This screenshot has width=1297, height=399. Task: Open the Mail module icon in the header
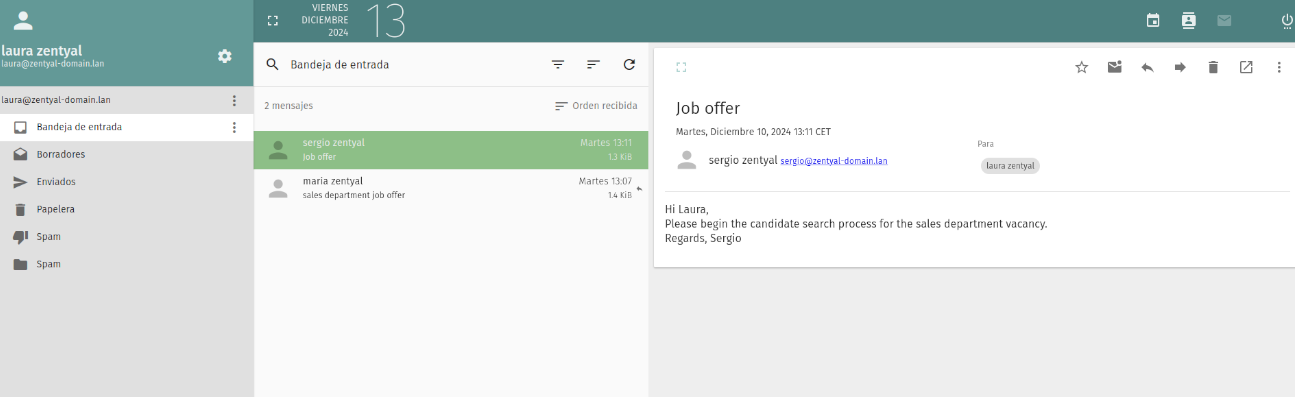(x=1224, y=20)
